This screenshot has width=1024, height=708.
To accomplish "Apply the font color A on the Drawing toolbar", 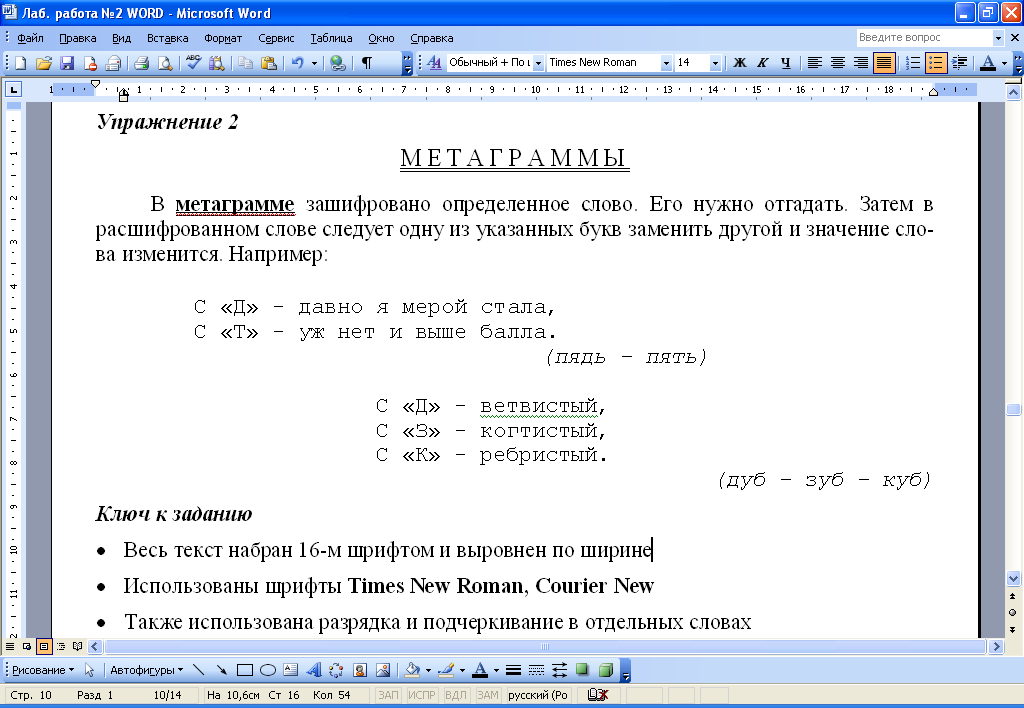I will pyautogui.click(x=480, y=670).
